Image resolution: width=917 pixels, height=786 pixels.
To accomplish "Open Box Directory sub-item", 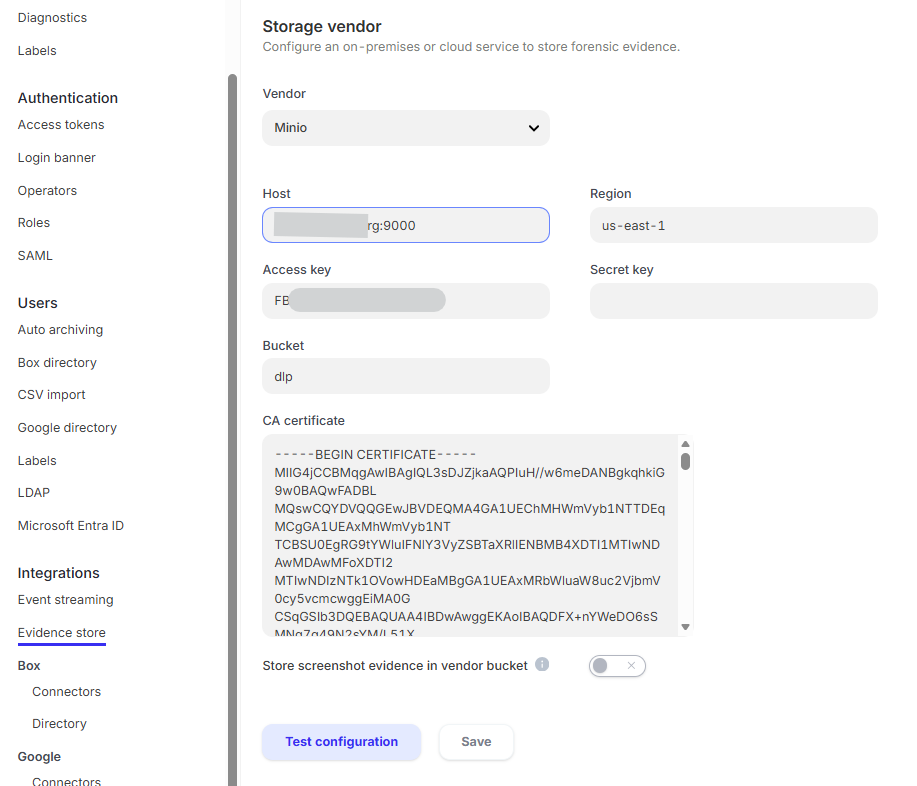I will pyautogui.click(x=59, y=724).
